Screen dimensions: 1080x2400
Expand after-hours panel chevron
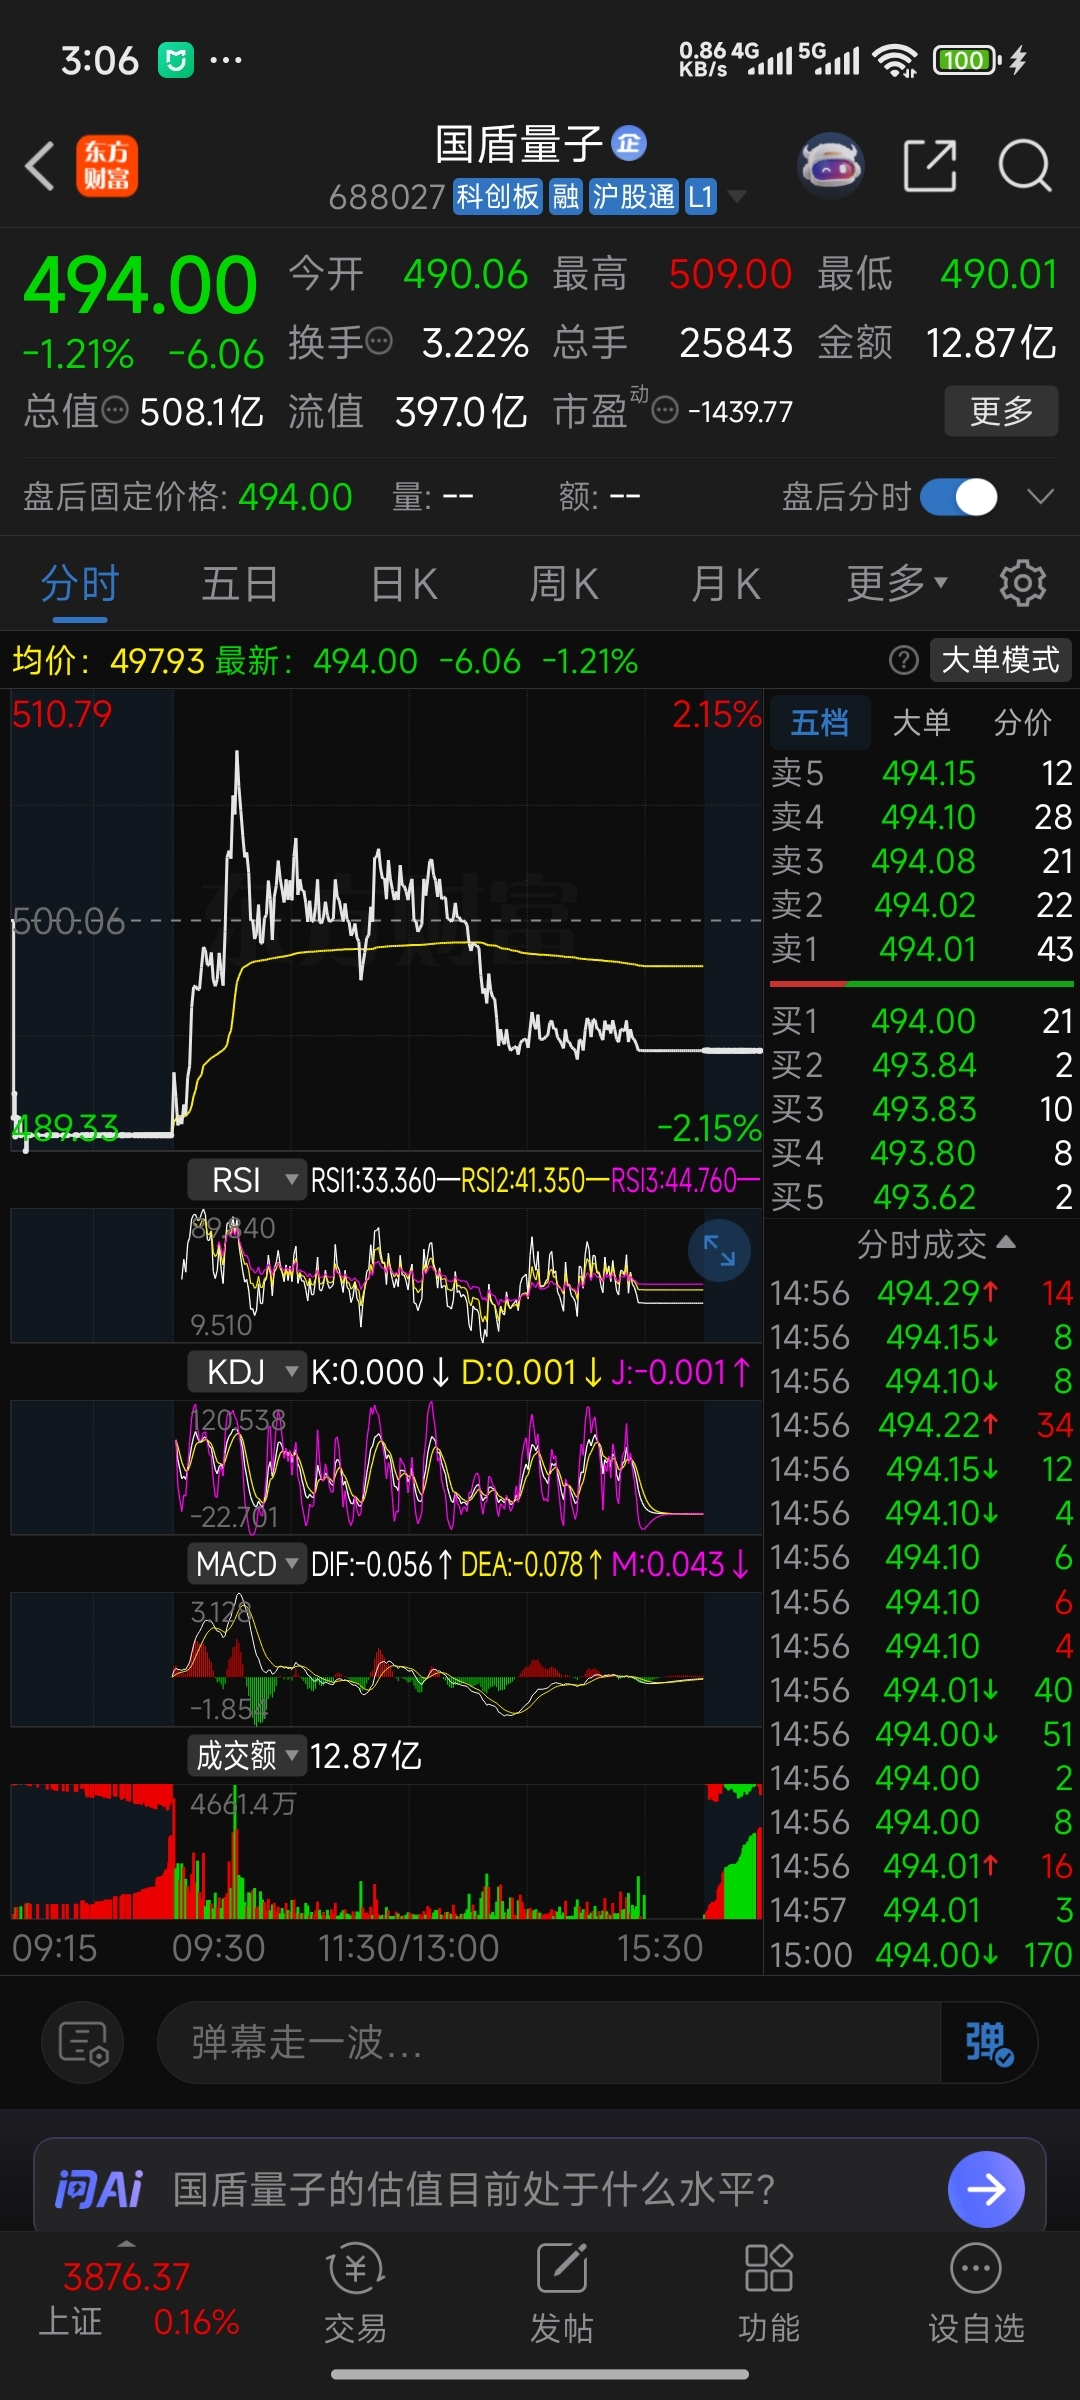(1041, 496)
